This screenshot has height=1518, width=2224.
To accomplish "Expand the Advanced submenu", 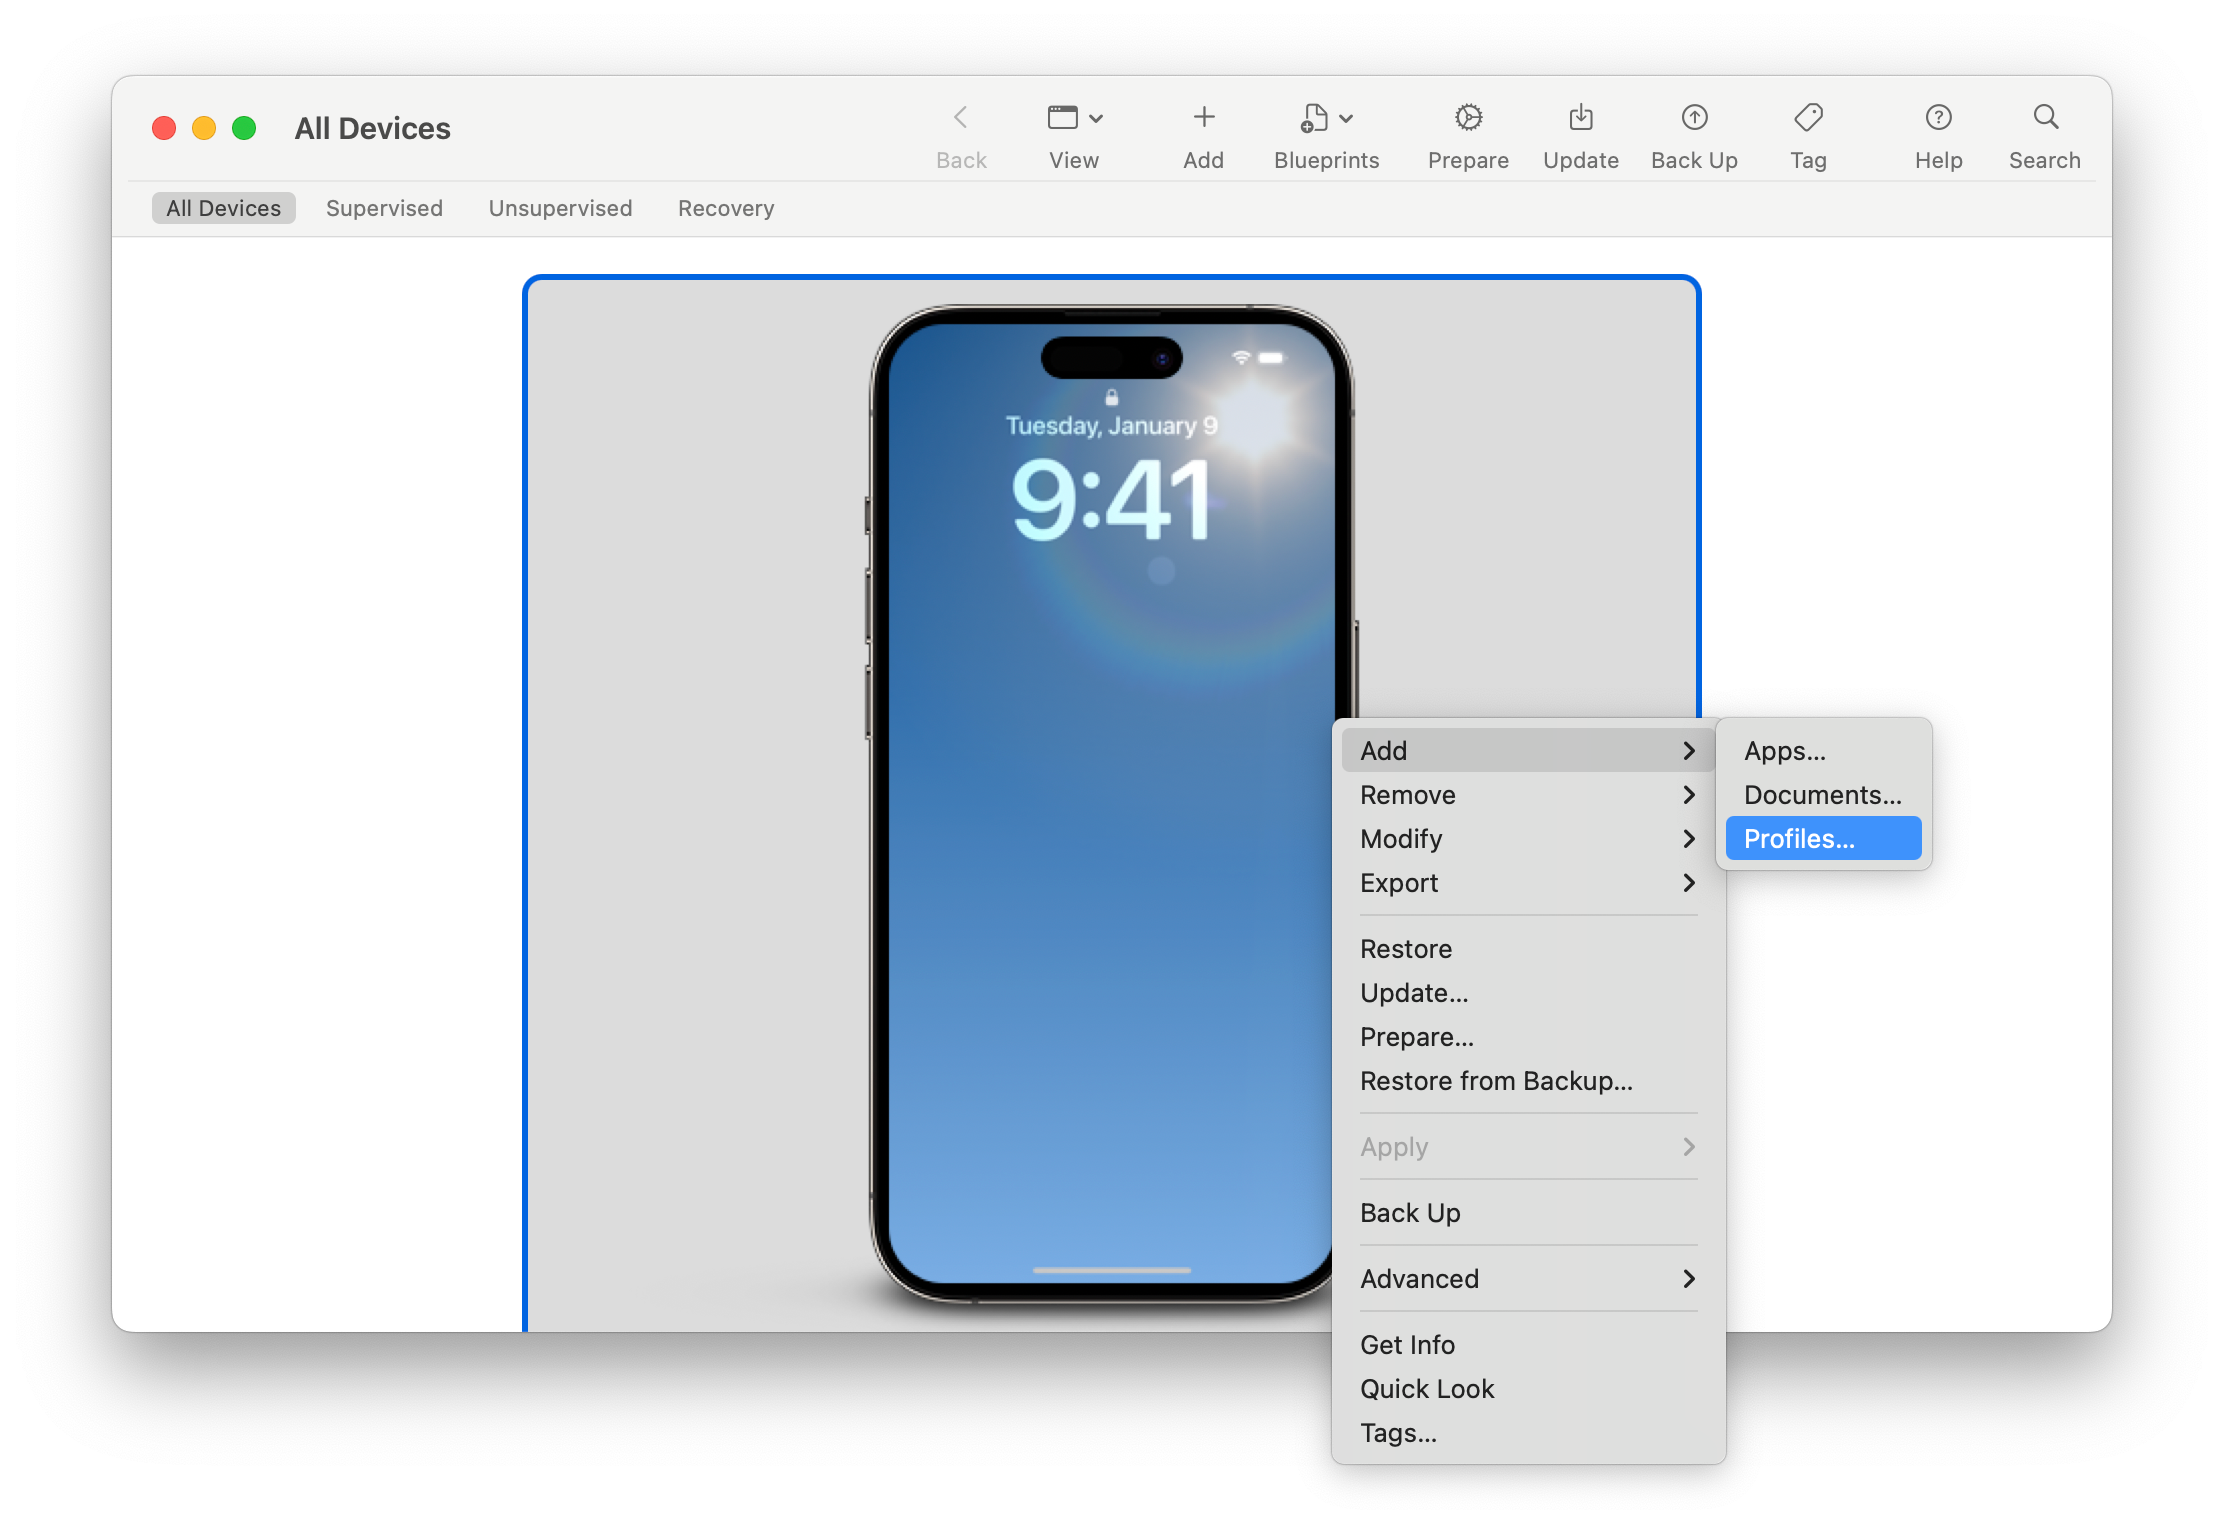I will (x=1528, y=1279).
